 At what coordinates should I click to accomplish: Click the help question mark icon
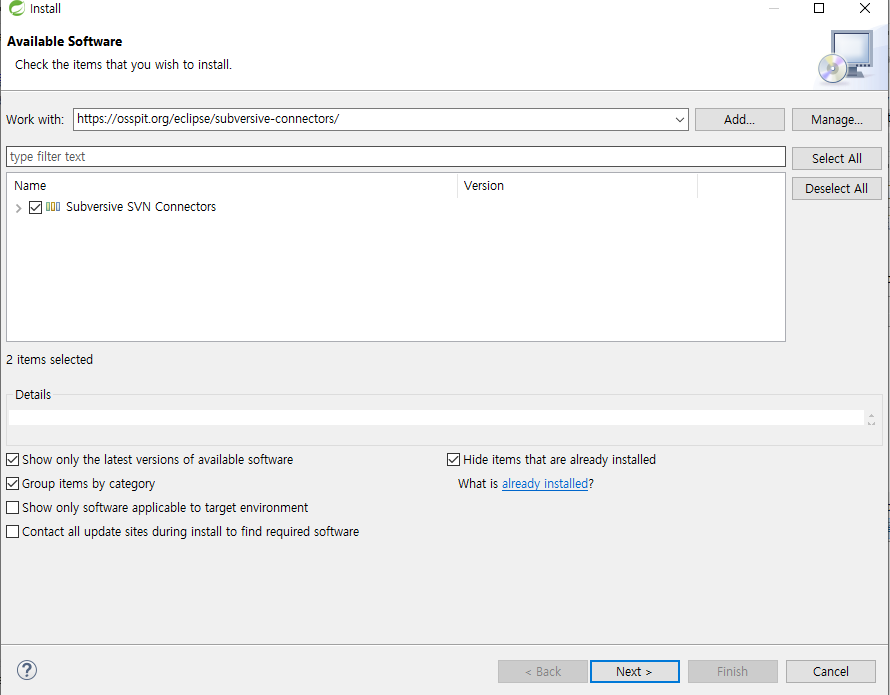pos(27,670)
